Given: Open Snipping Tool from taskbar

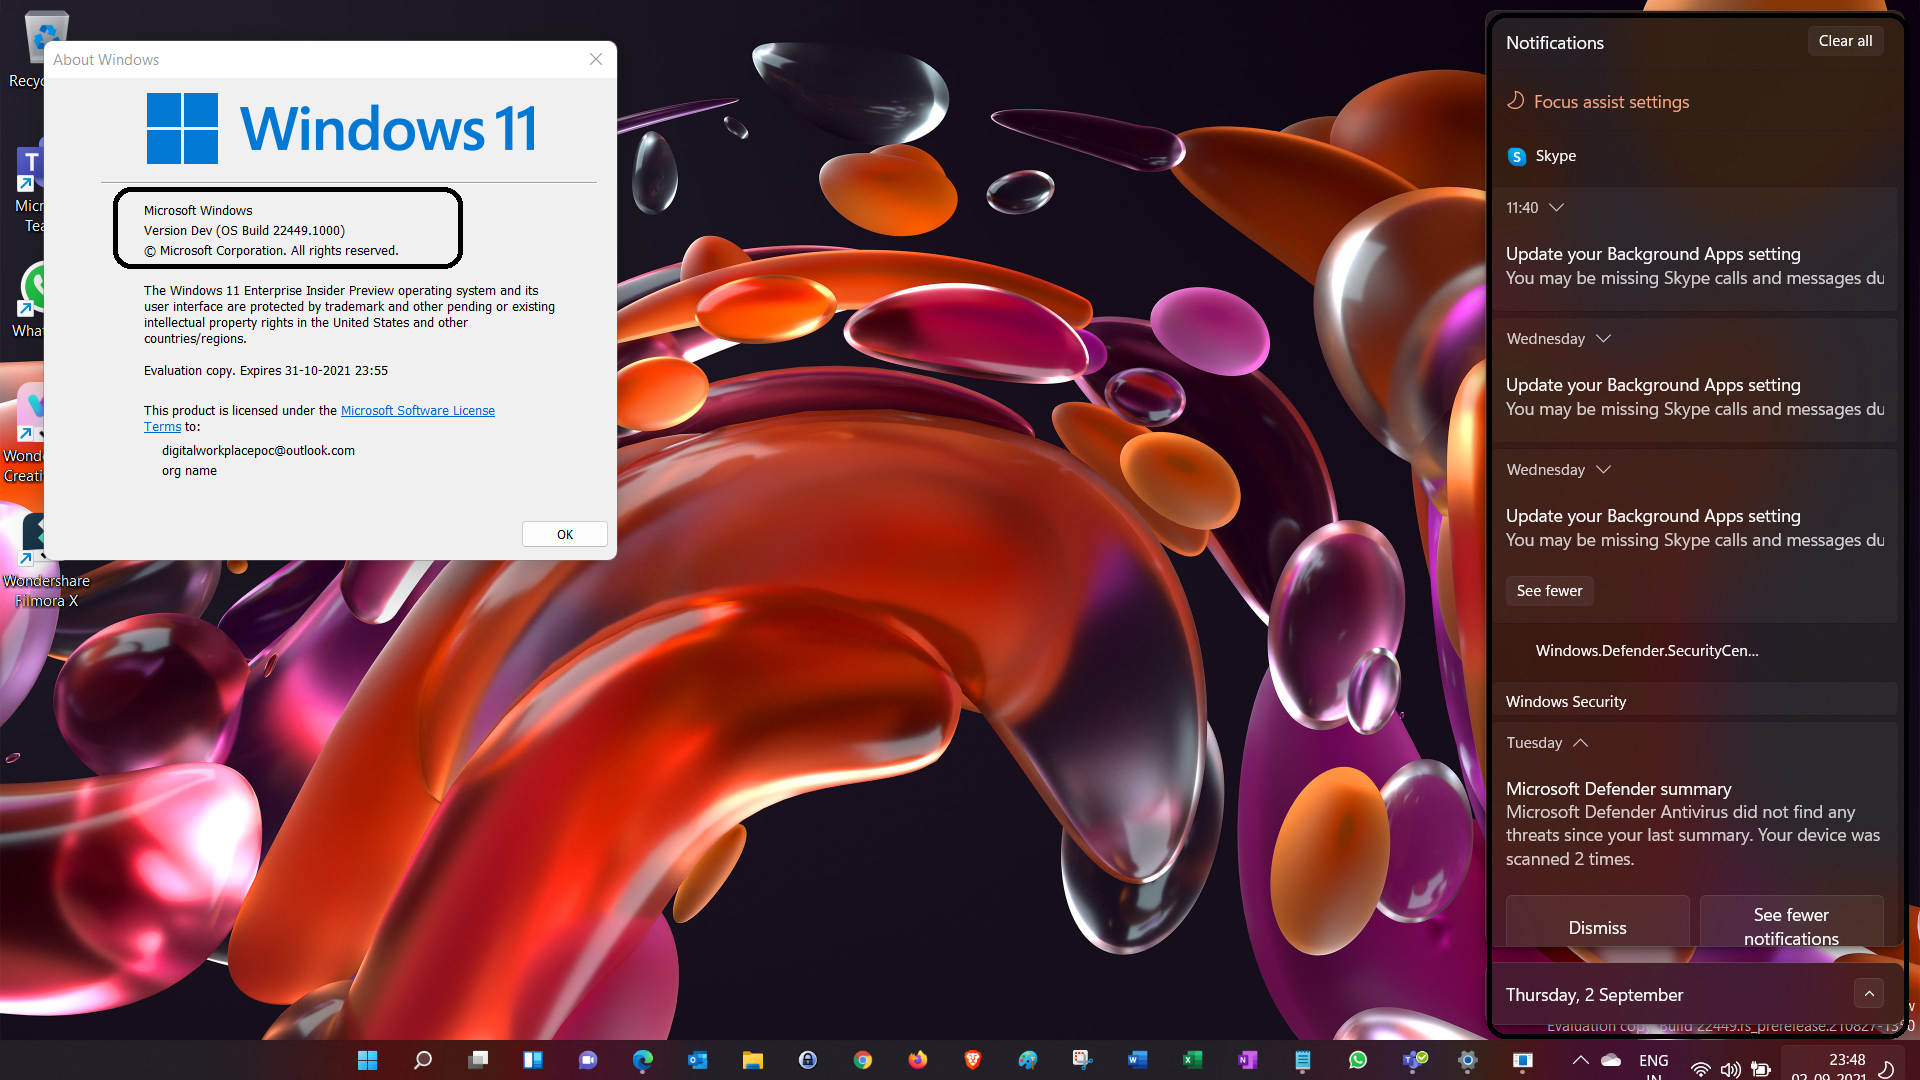Looking at the screenshot, I should 1083,1060.
